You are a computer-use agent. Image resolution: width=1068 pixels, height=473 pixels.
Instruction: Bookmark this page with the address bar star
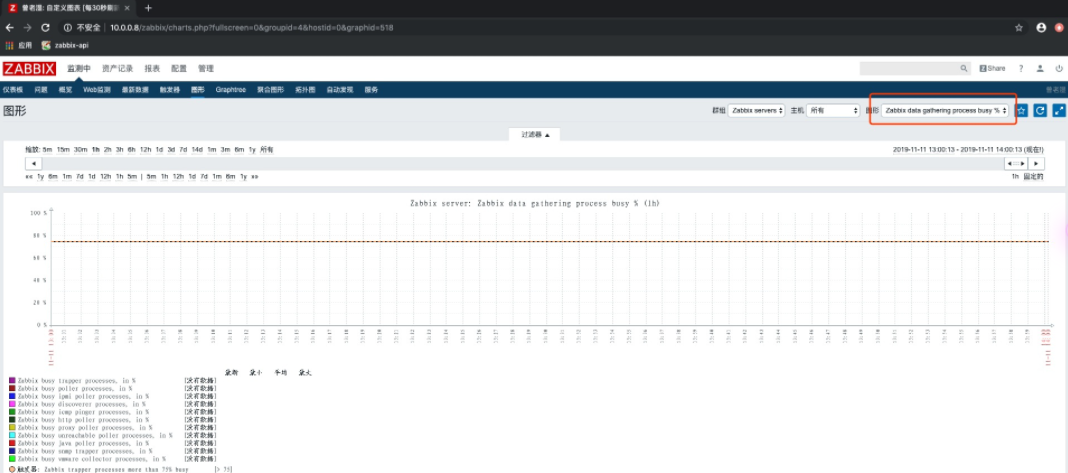pos(1019,28)
